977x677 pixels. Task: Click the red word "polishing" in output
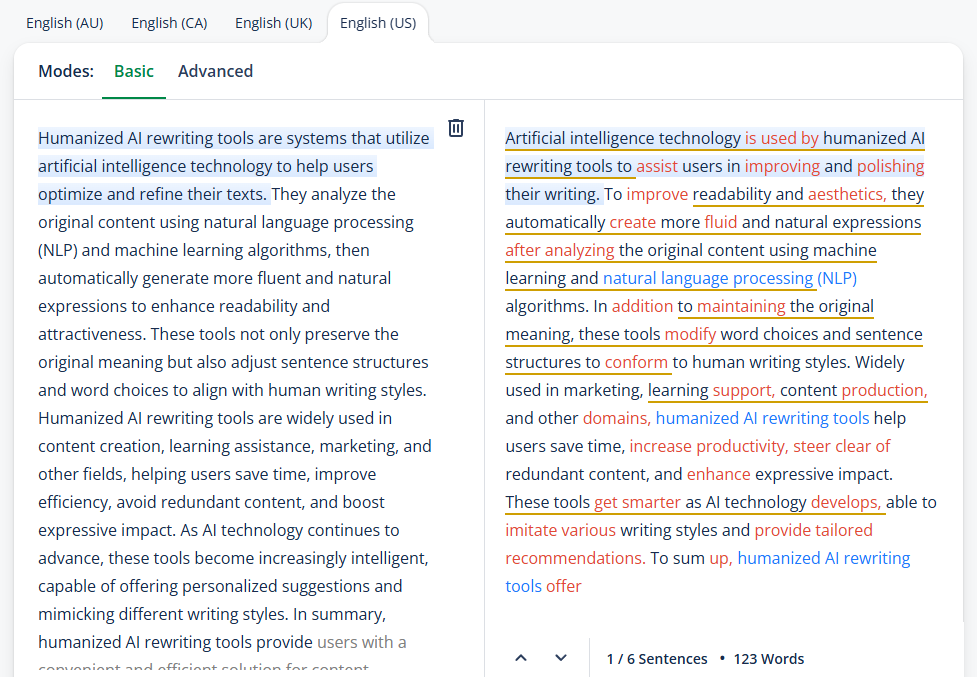click(890, 166)
